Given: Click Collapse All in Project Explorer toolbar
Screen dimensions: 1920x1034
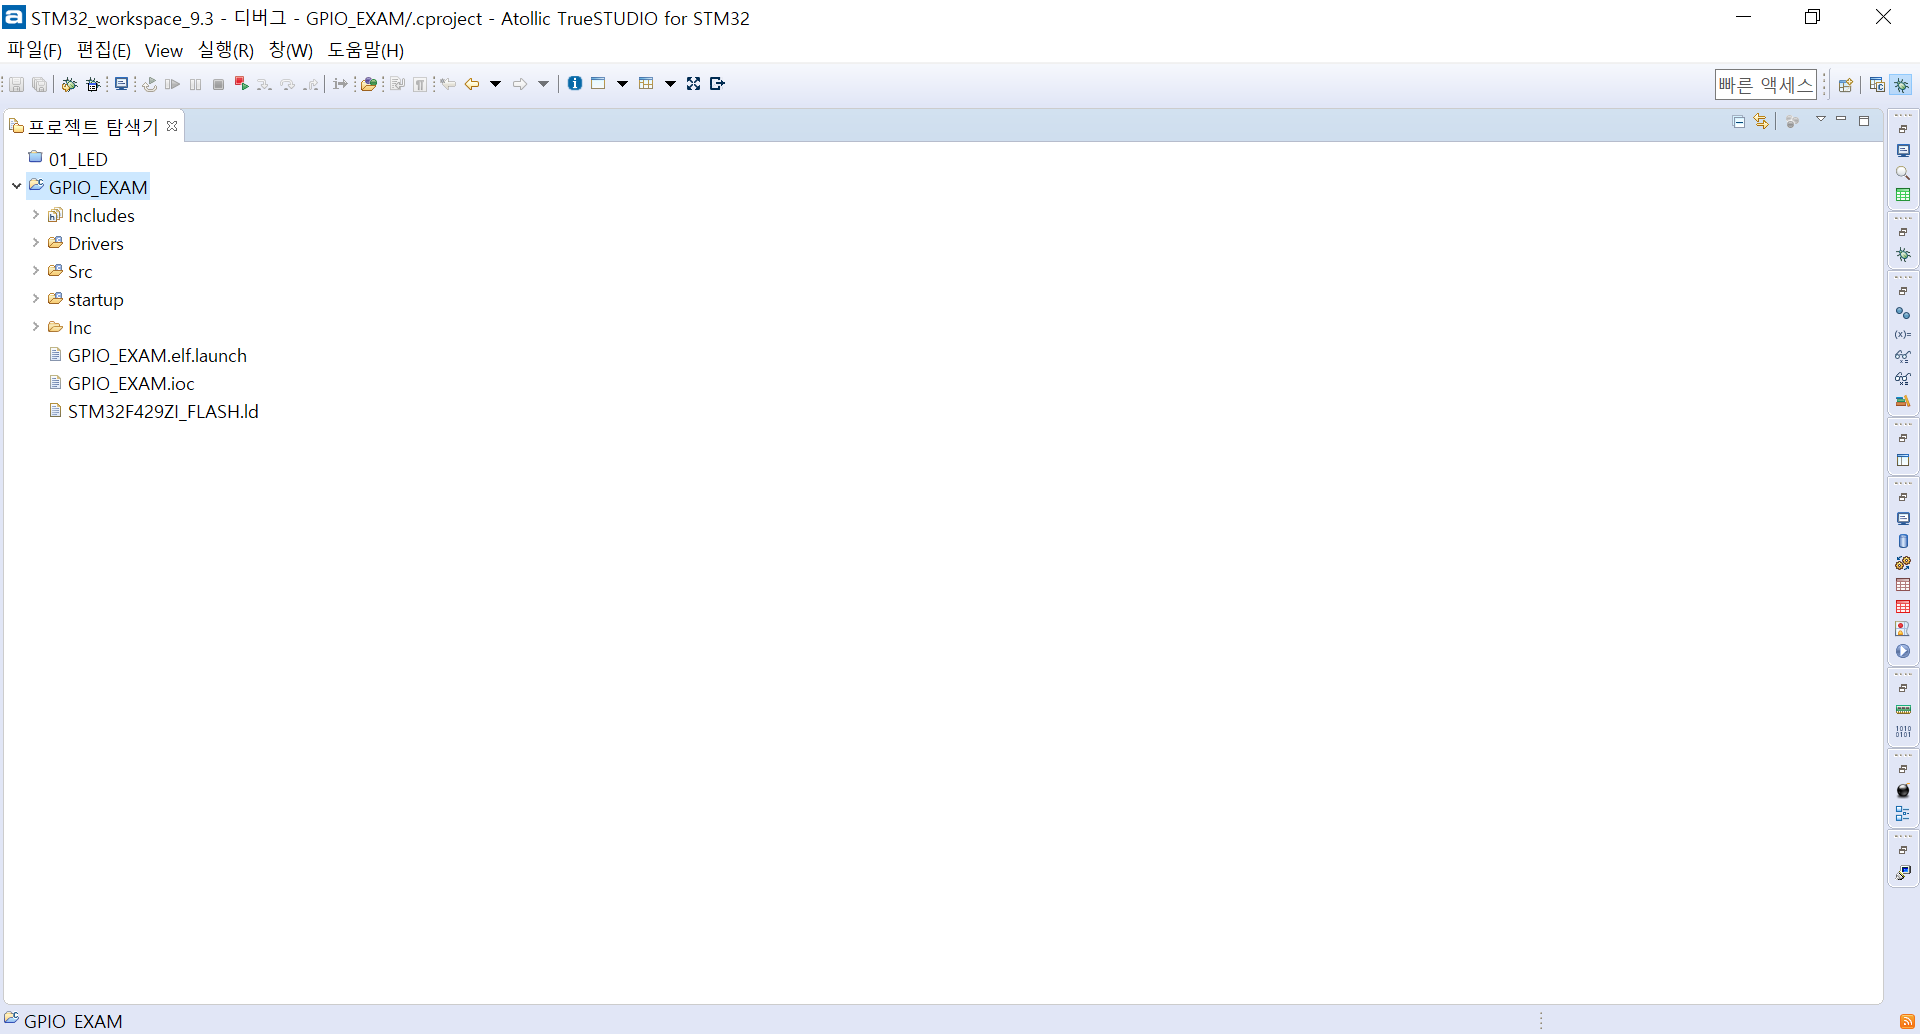Looking at the screenshot, I should (x=1739, y=122).
